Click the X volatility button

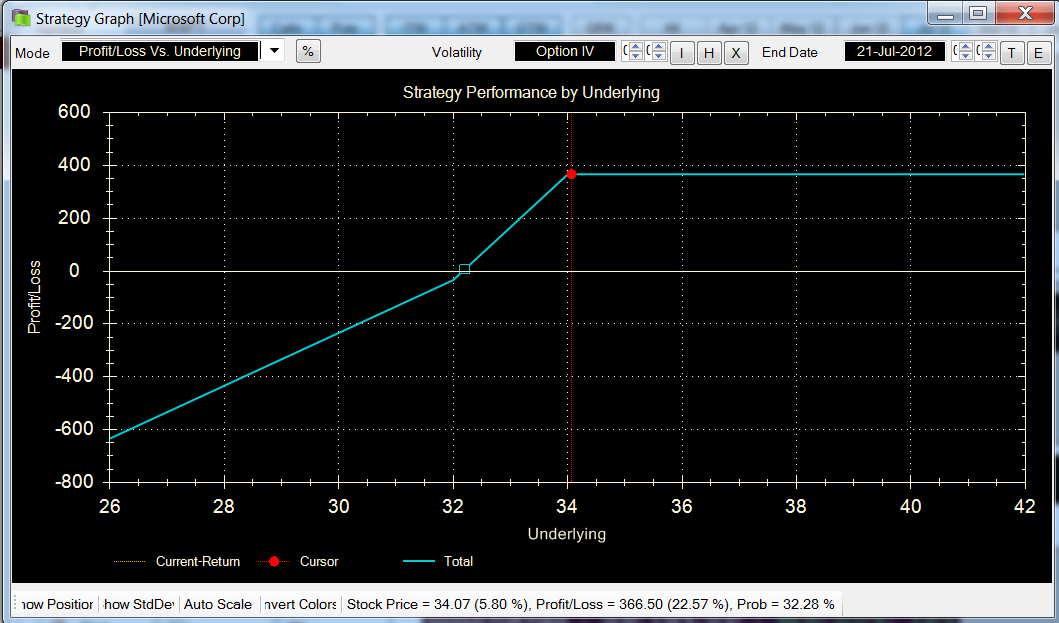point(735,52)
